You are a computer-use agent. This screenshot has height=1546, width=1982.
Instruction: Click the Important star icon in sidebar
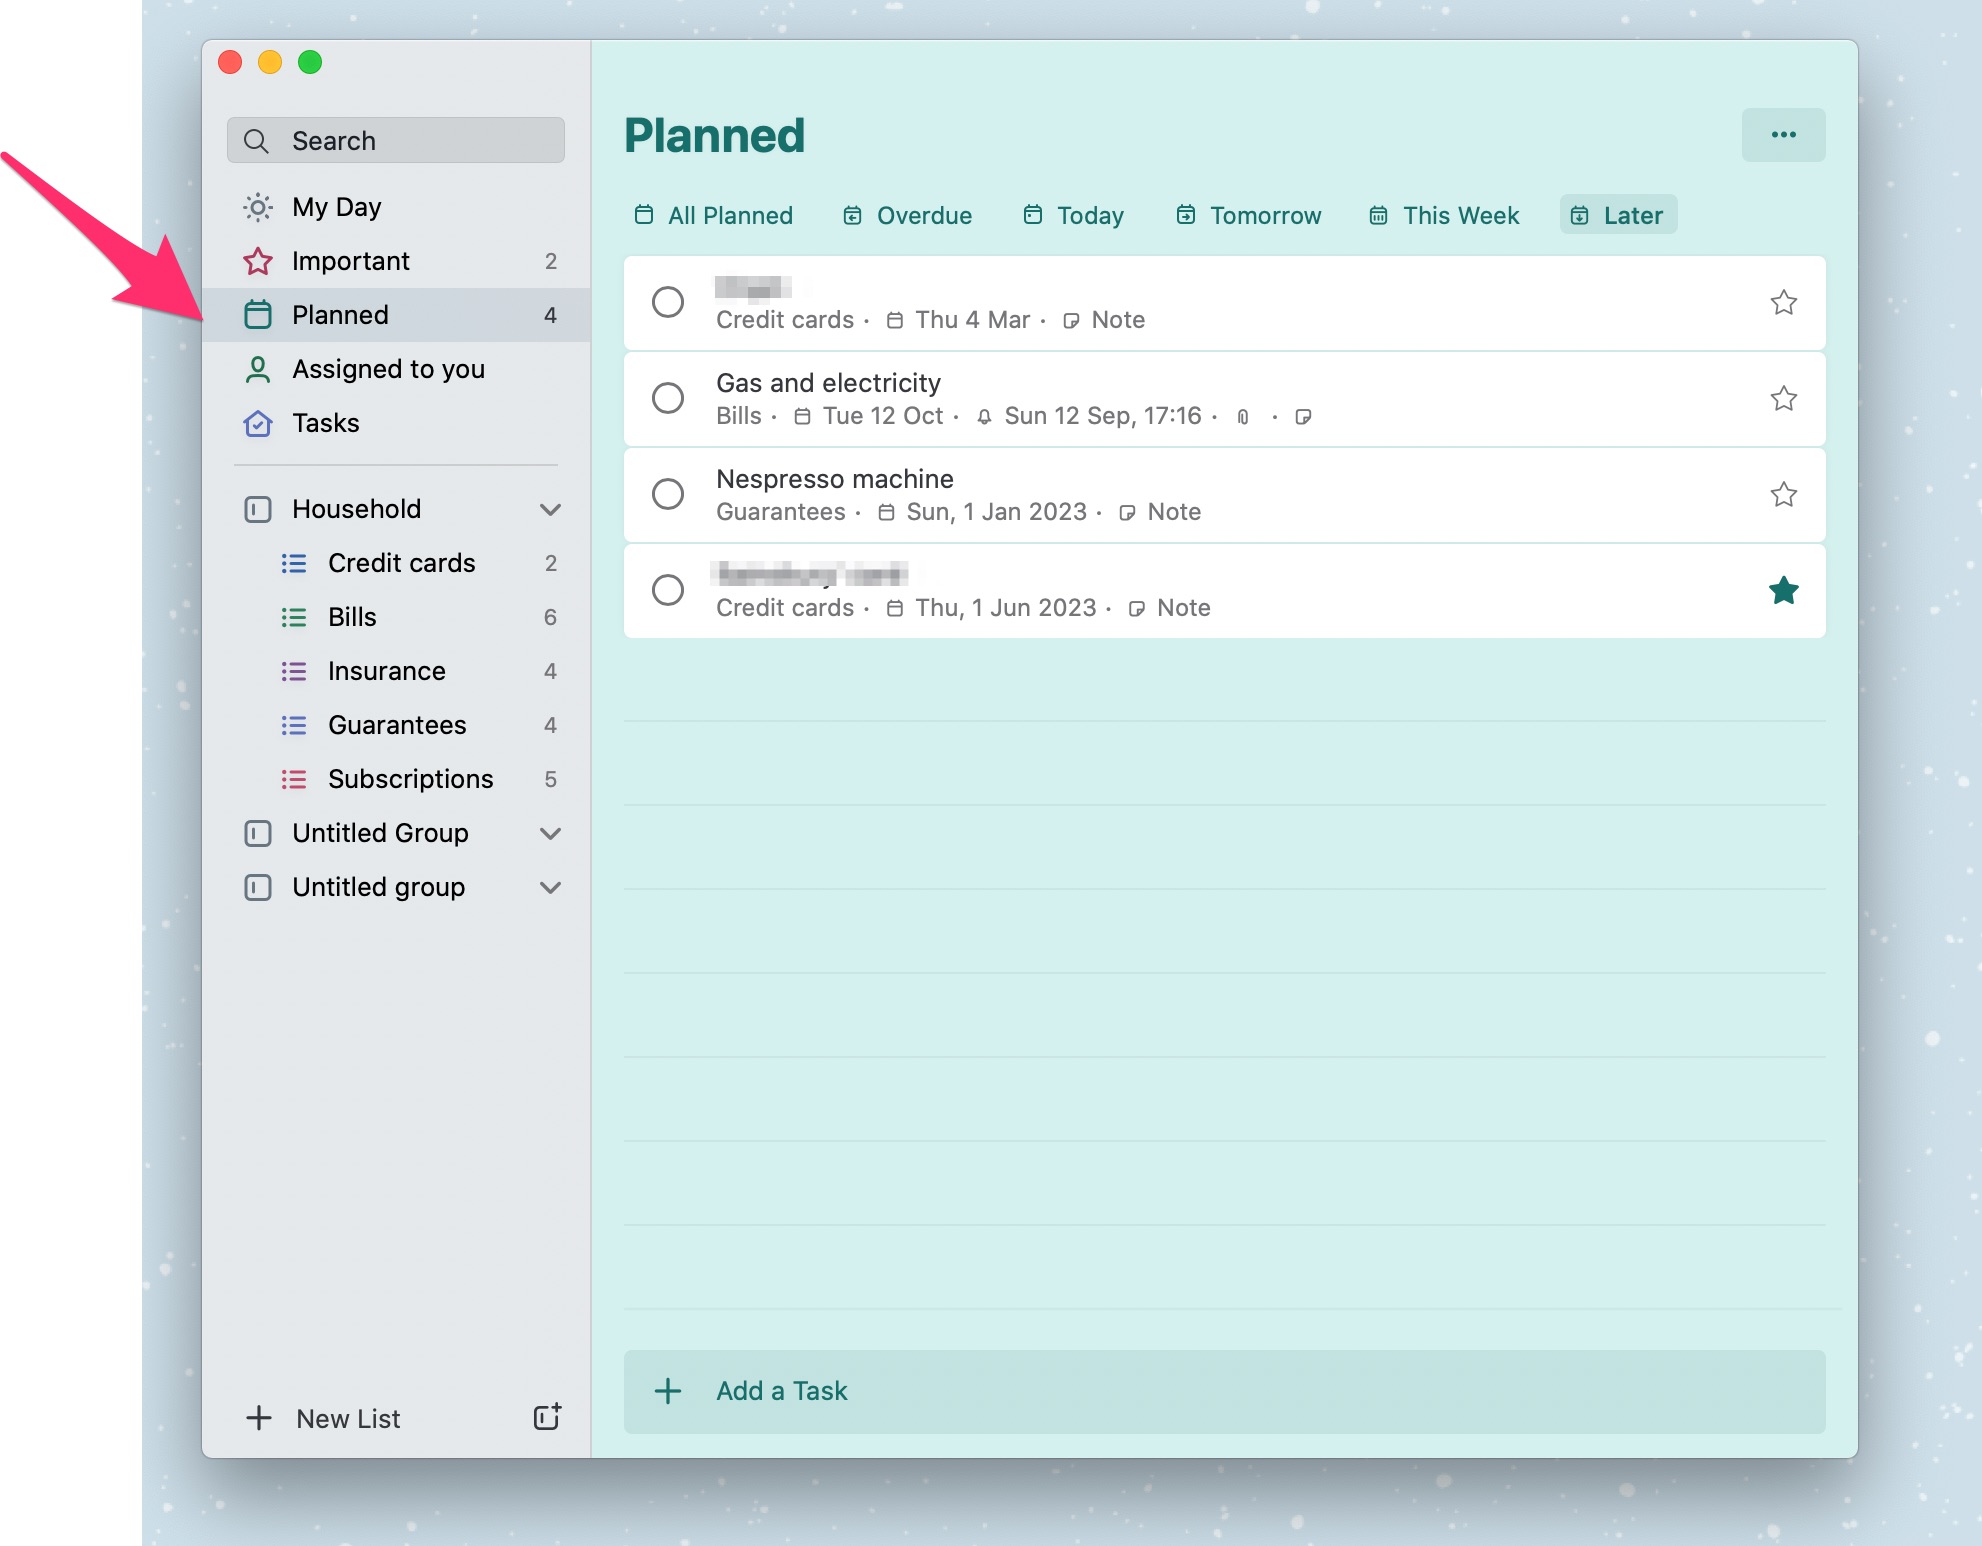point(258,261)
